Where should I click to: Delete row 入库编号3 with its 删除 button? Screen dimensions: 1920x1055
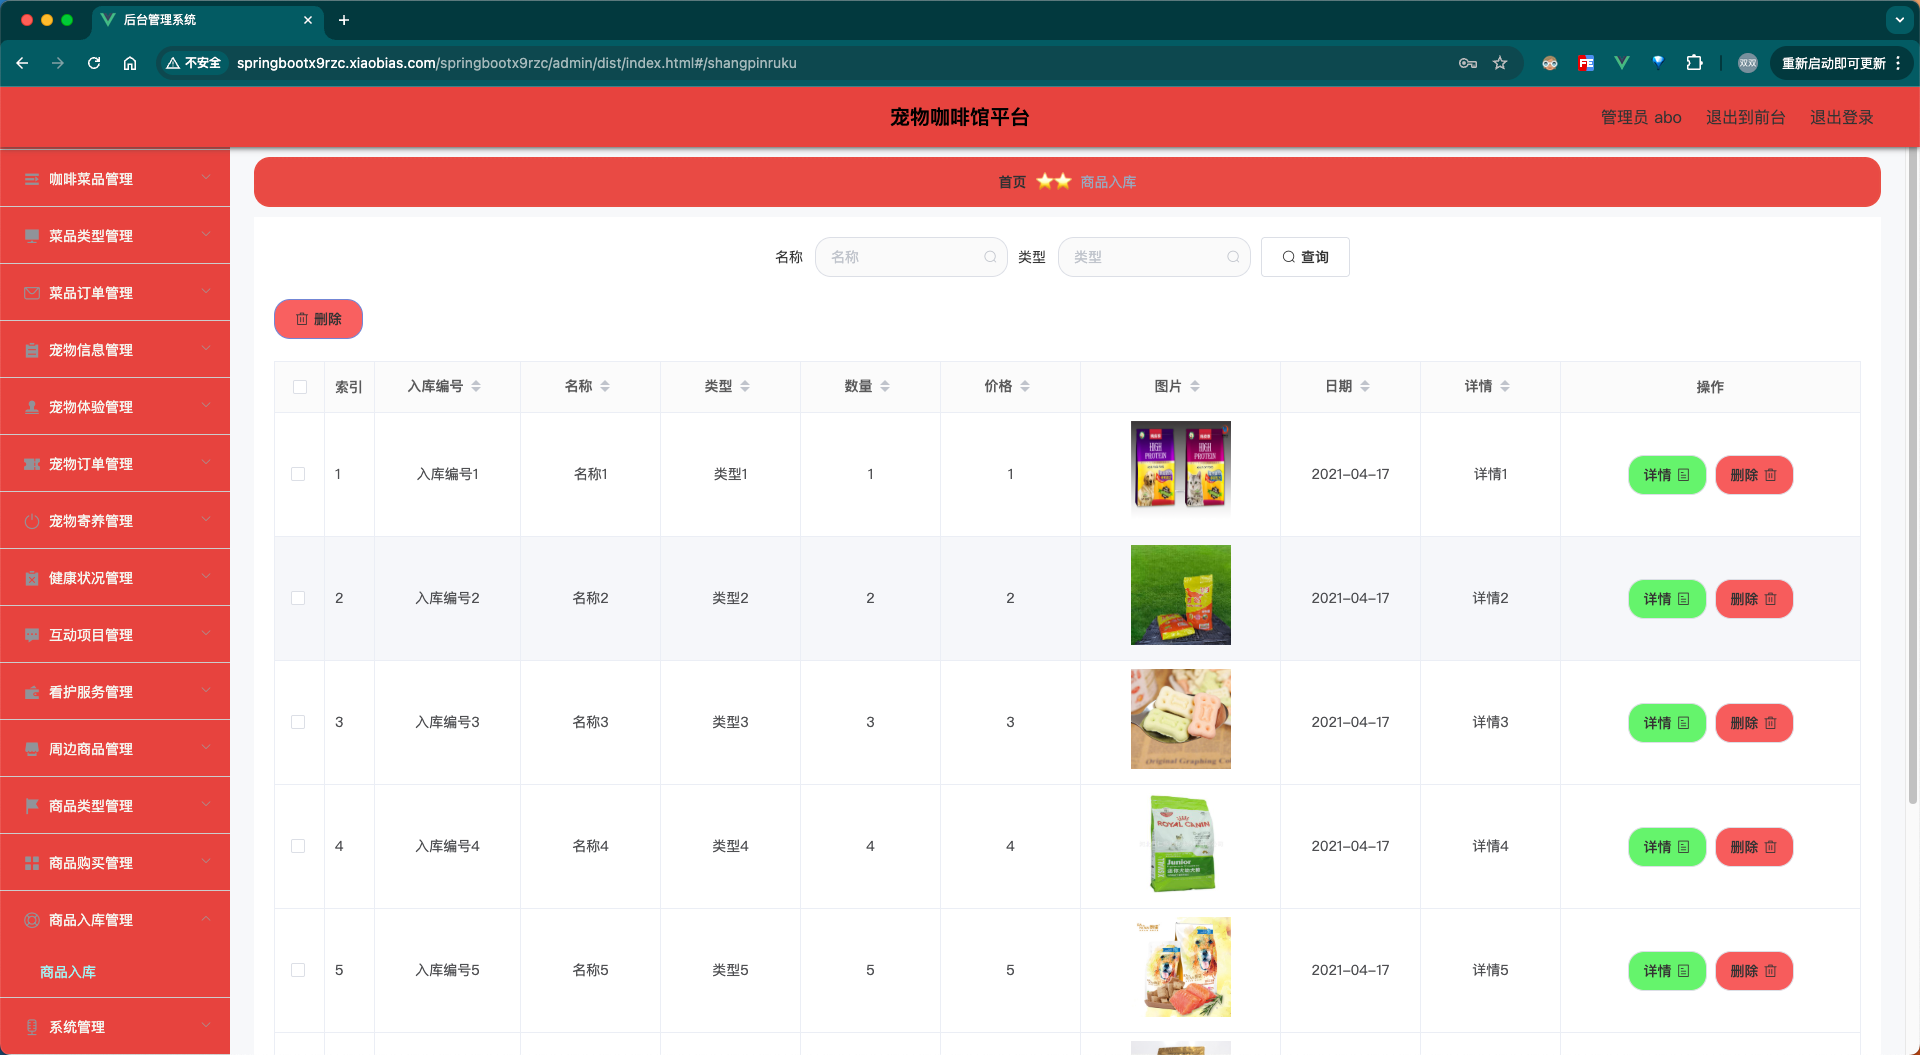(1754, 723)
